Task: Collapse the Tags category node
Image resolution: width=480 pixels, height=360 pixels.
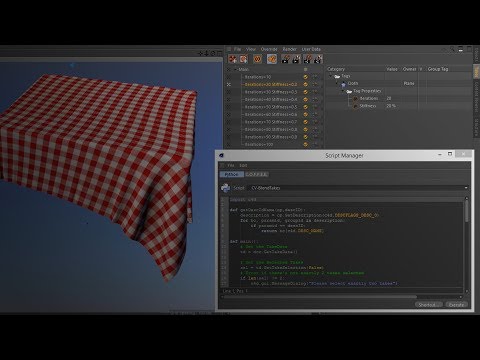Action: (331, 76)
